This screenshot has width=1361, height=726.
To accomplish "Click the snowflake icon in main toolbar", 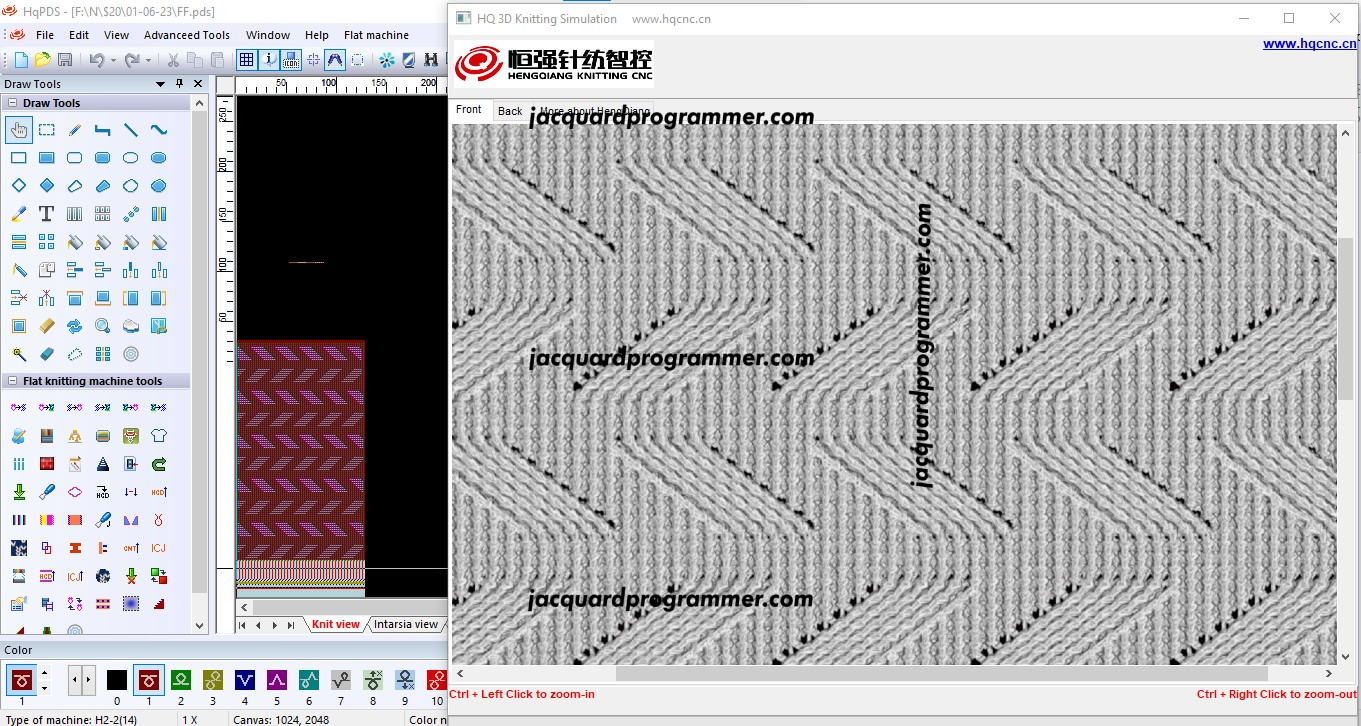I will coord(387,60).
